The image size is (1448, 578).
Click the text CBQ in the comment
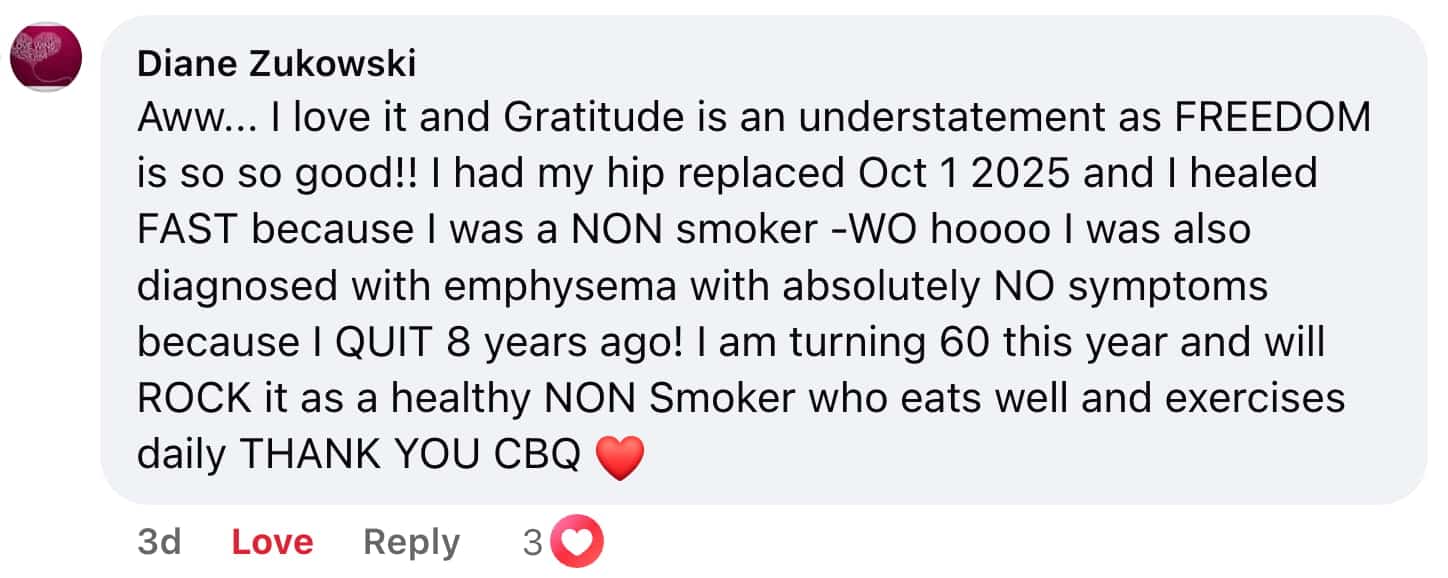click(x=538, y=456)
